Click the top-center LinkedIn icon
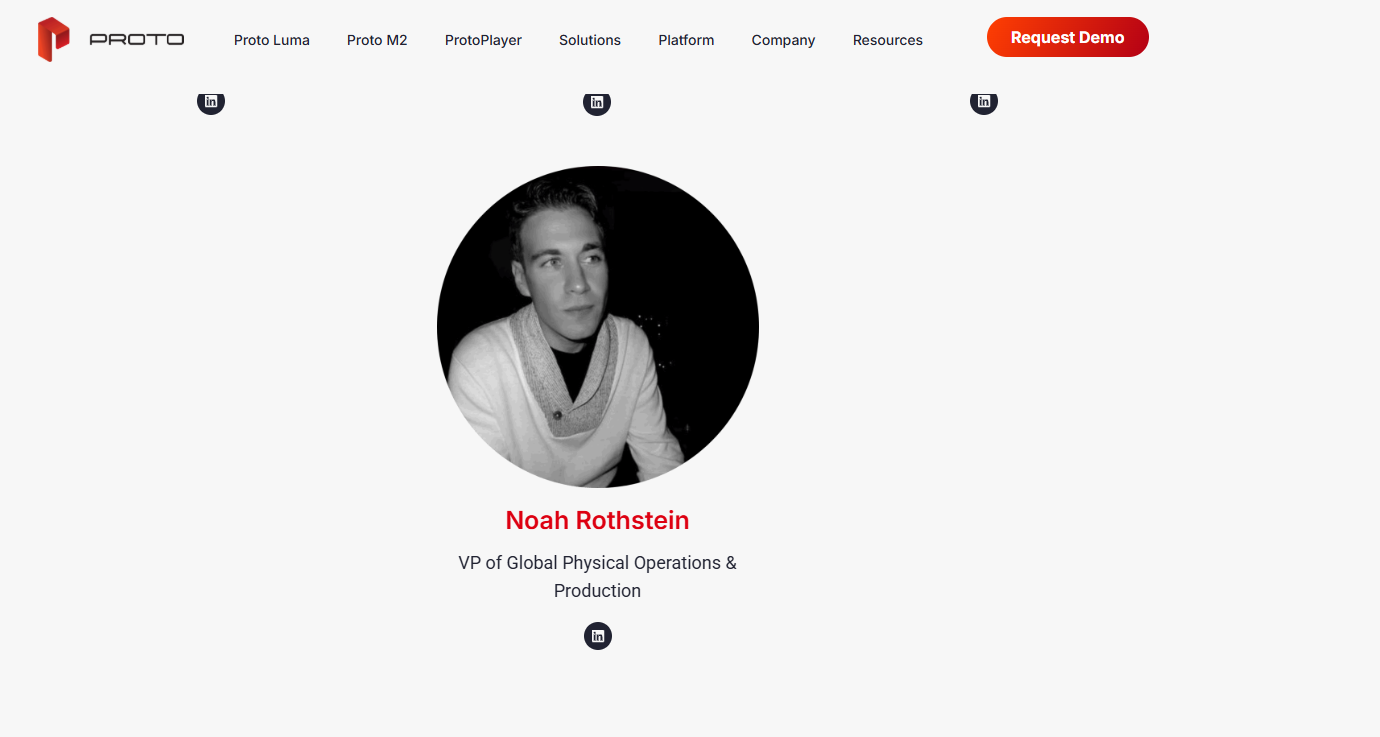1380x737 pixels. pyautogui.click(x=597, y=102)
